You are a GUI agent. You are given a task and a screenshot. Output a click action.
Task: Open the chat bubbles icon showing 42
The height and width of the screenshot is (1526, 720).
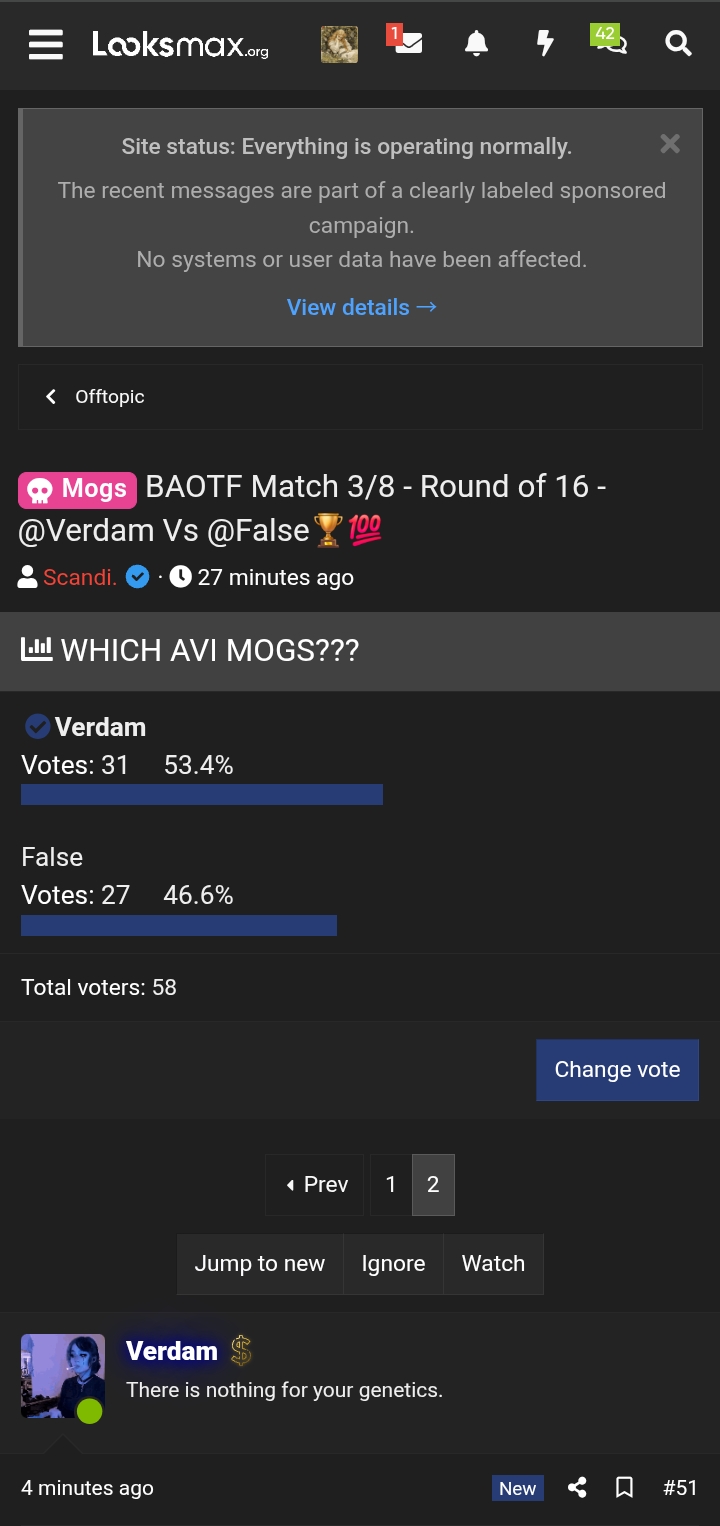(610, 43)
